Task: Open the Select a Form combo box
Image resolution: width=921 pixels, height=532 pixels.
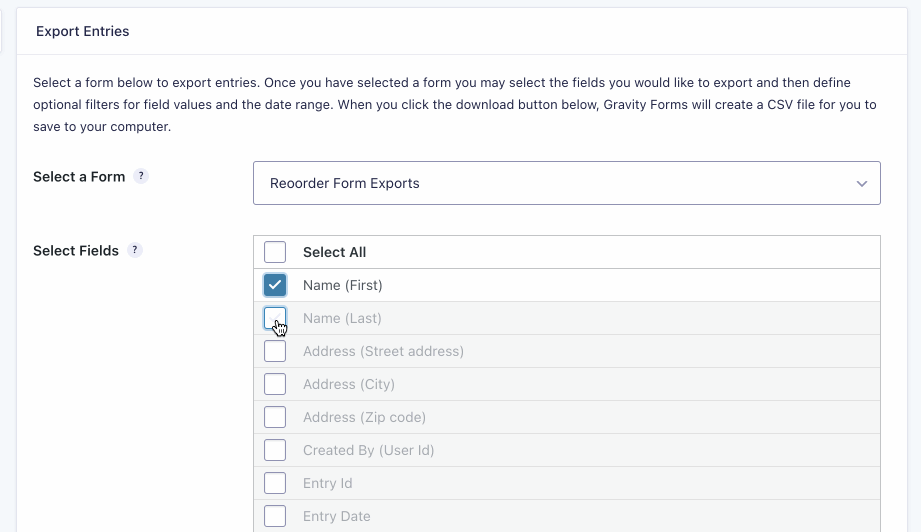Action: [566, 184]
